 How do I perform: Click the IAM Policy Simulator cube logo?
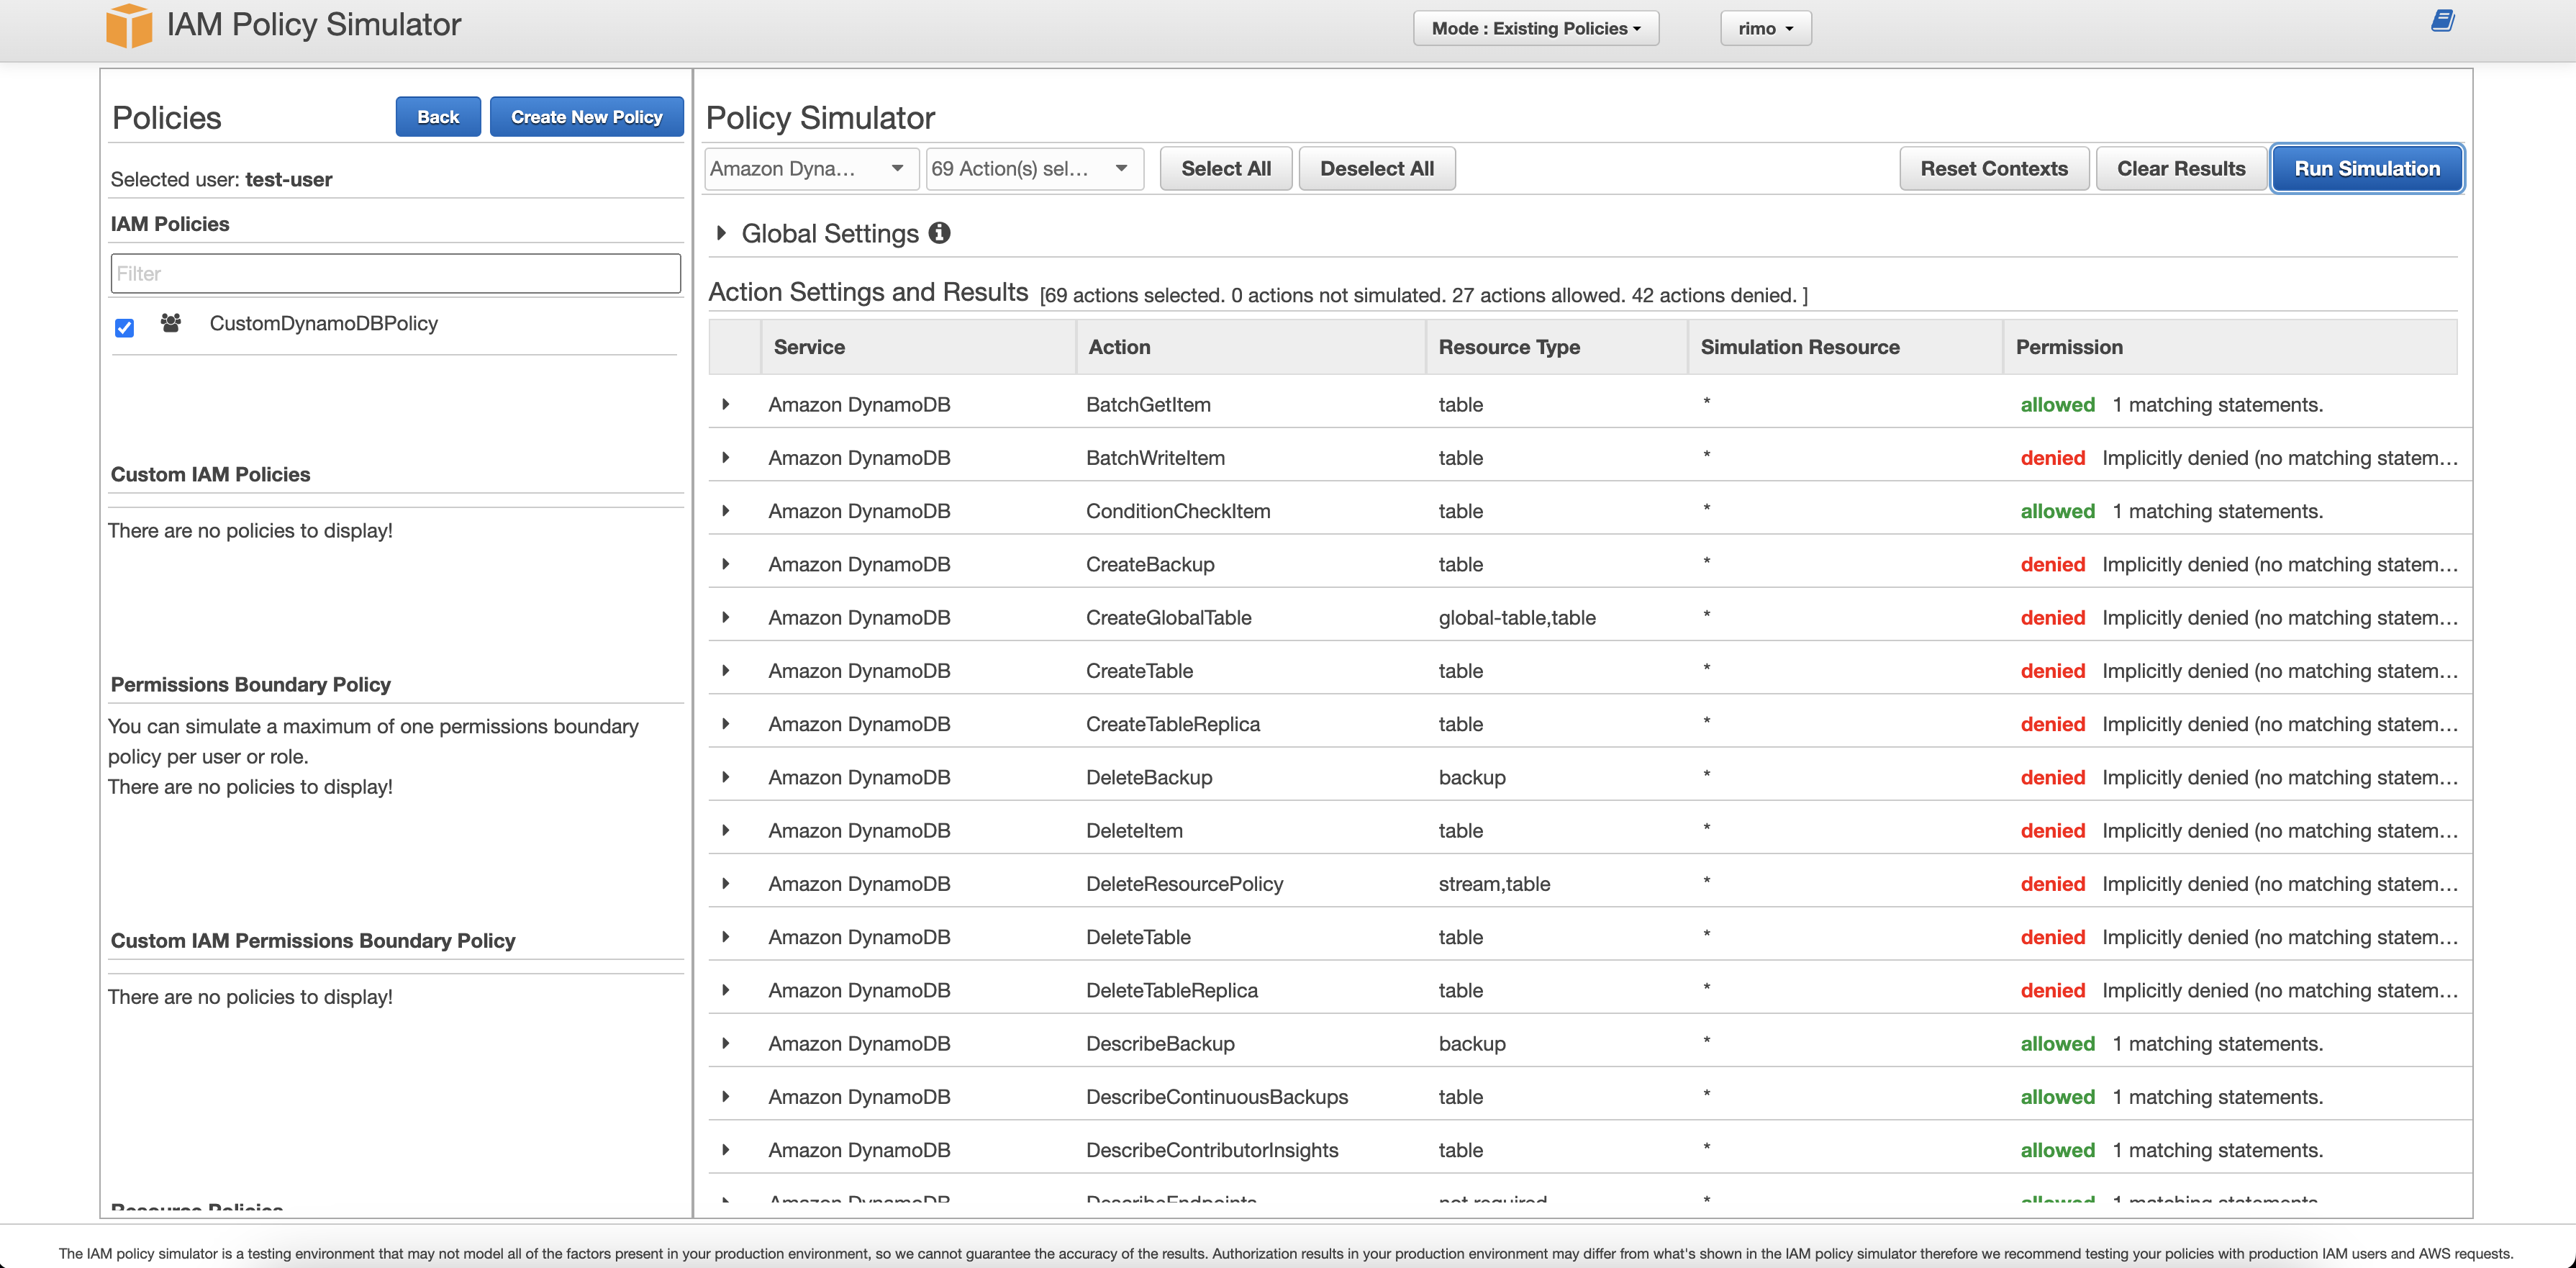pos(129,25)
